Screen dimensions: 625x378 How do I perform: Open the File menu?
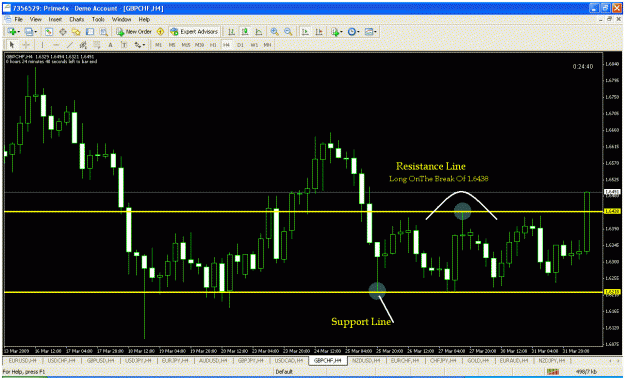click(18, 19)
